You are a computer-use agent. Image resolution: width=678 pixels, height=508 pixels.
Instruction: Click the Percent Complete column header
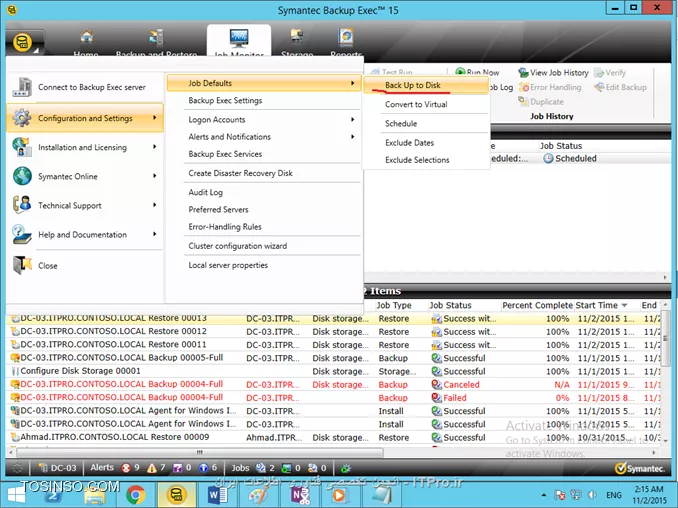[537, 305]
